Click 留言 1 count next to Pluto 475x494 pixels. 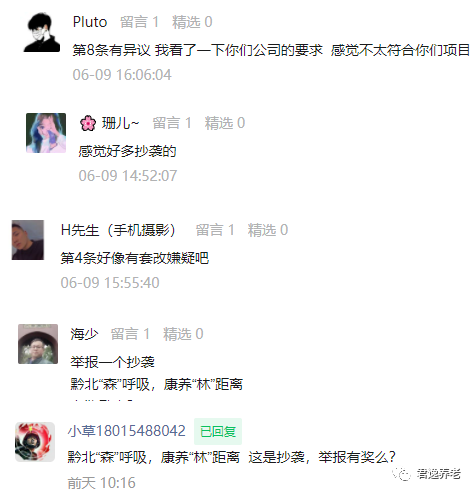point(139,22)
